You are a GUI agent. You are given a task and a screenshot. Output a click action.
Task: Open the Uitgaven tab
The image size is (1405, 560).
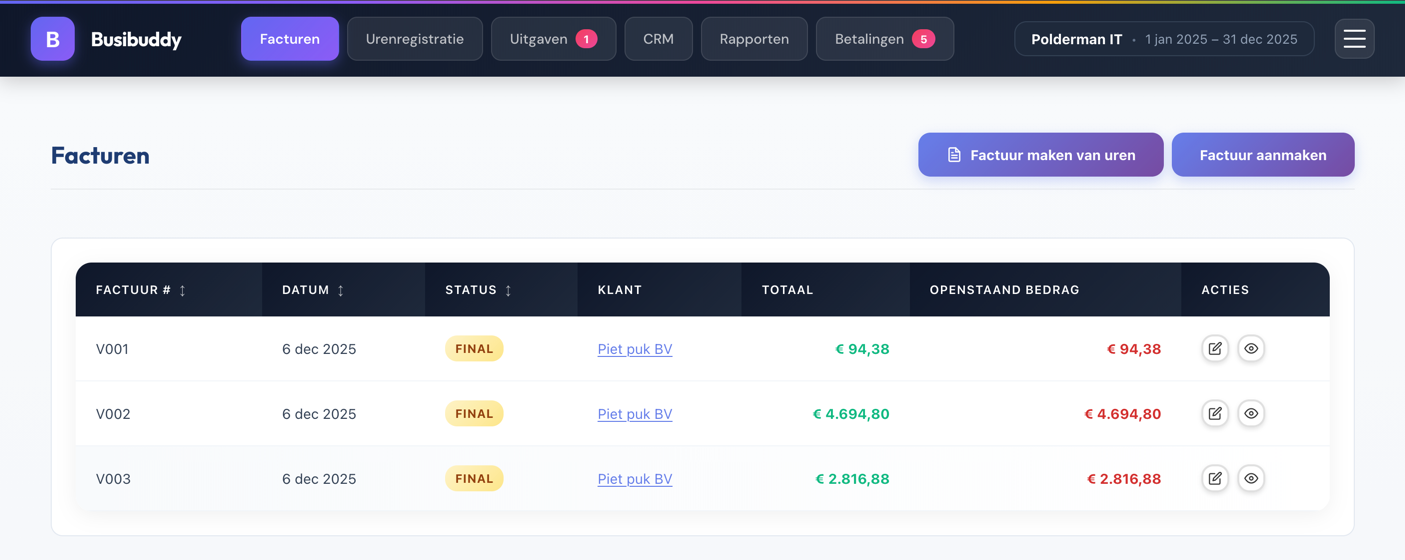[552, 39]
